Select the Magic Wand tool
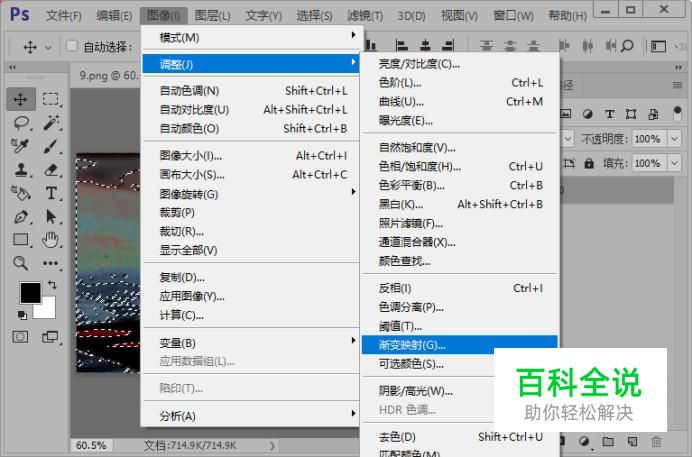Viewport: 692px width, 457px height. click(51, 123)
